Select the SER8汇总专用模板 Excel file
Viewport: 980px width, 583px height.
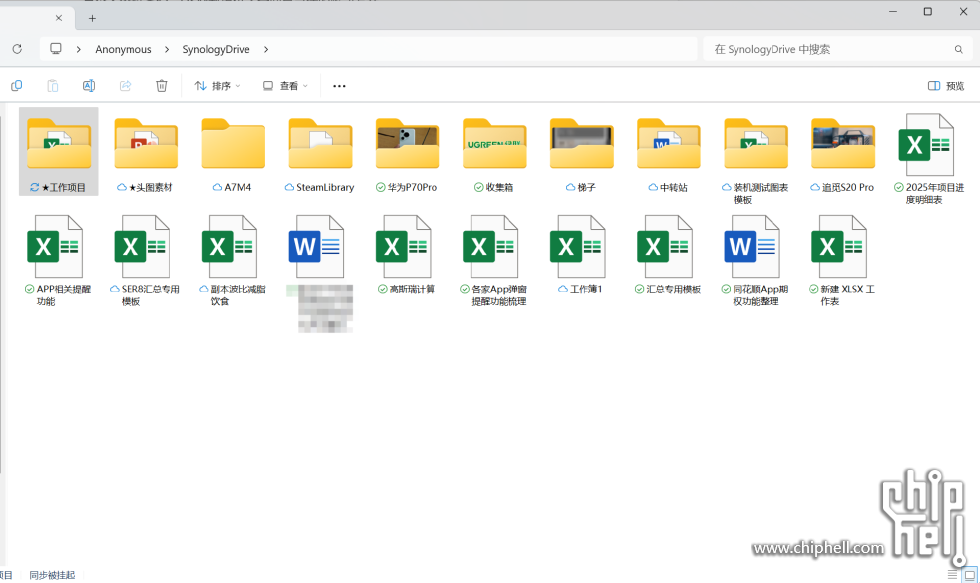(x=146, y=259)
